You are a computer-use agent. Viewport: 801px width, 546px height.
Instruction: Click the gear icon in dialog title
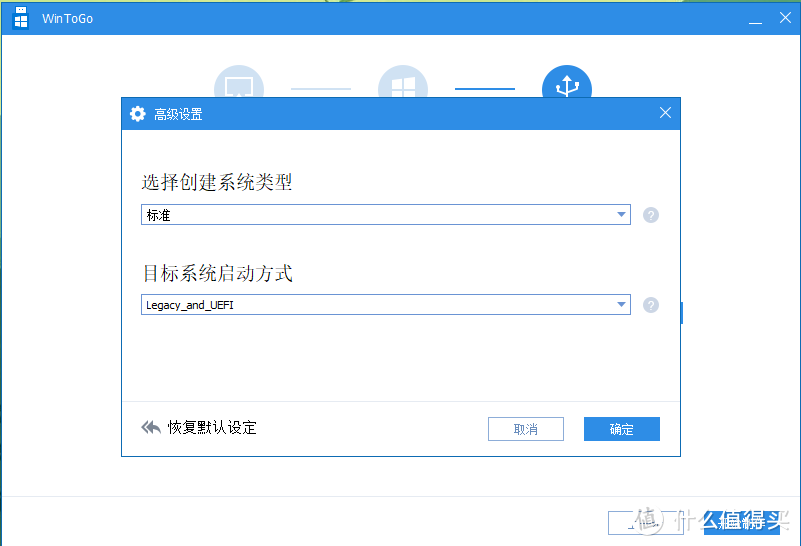point(137,114)
